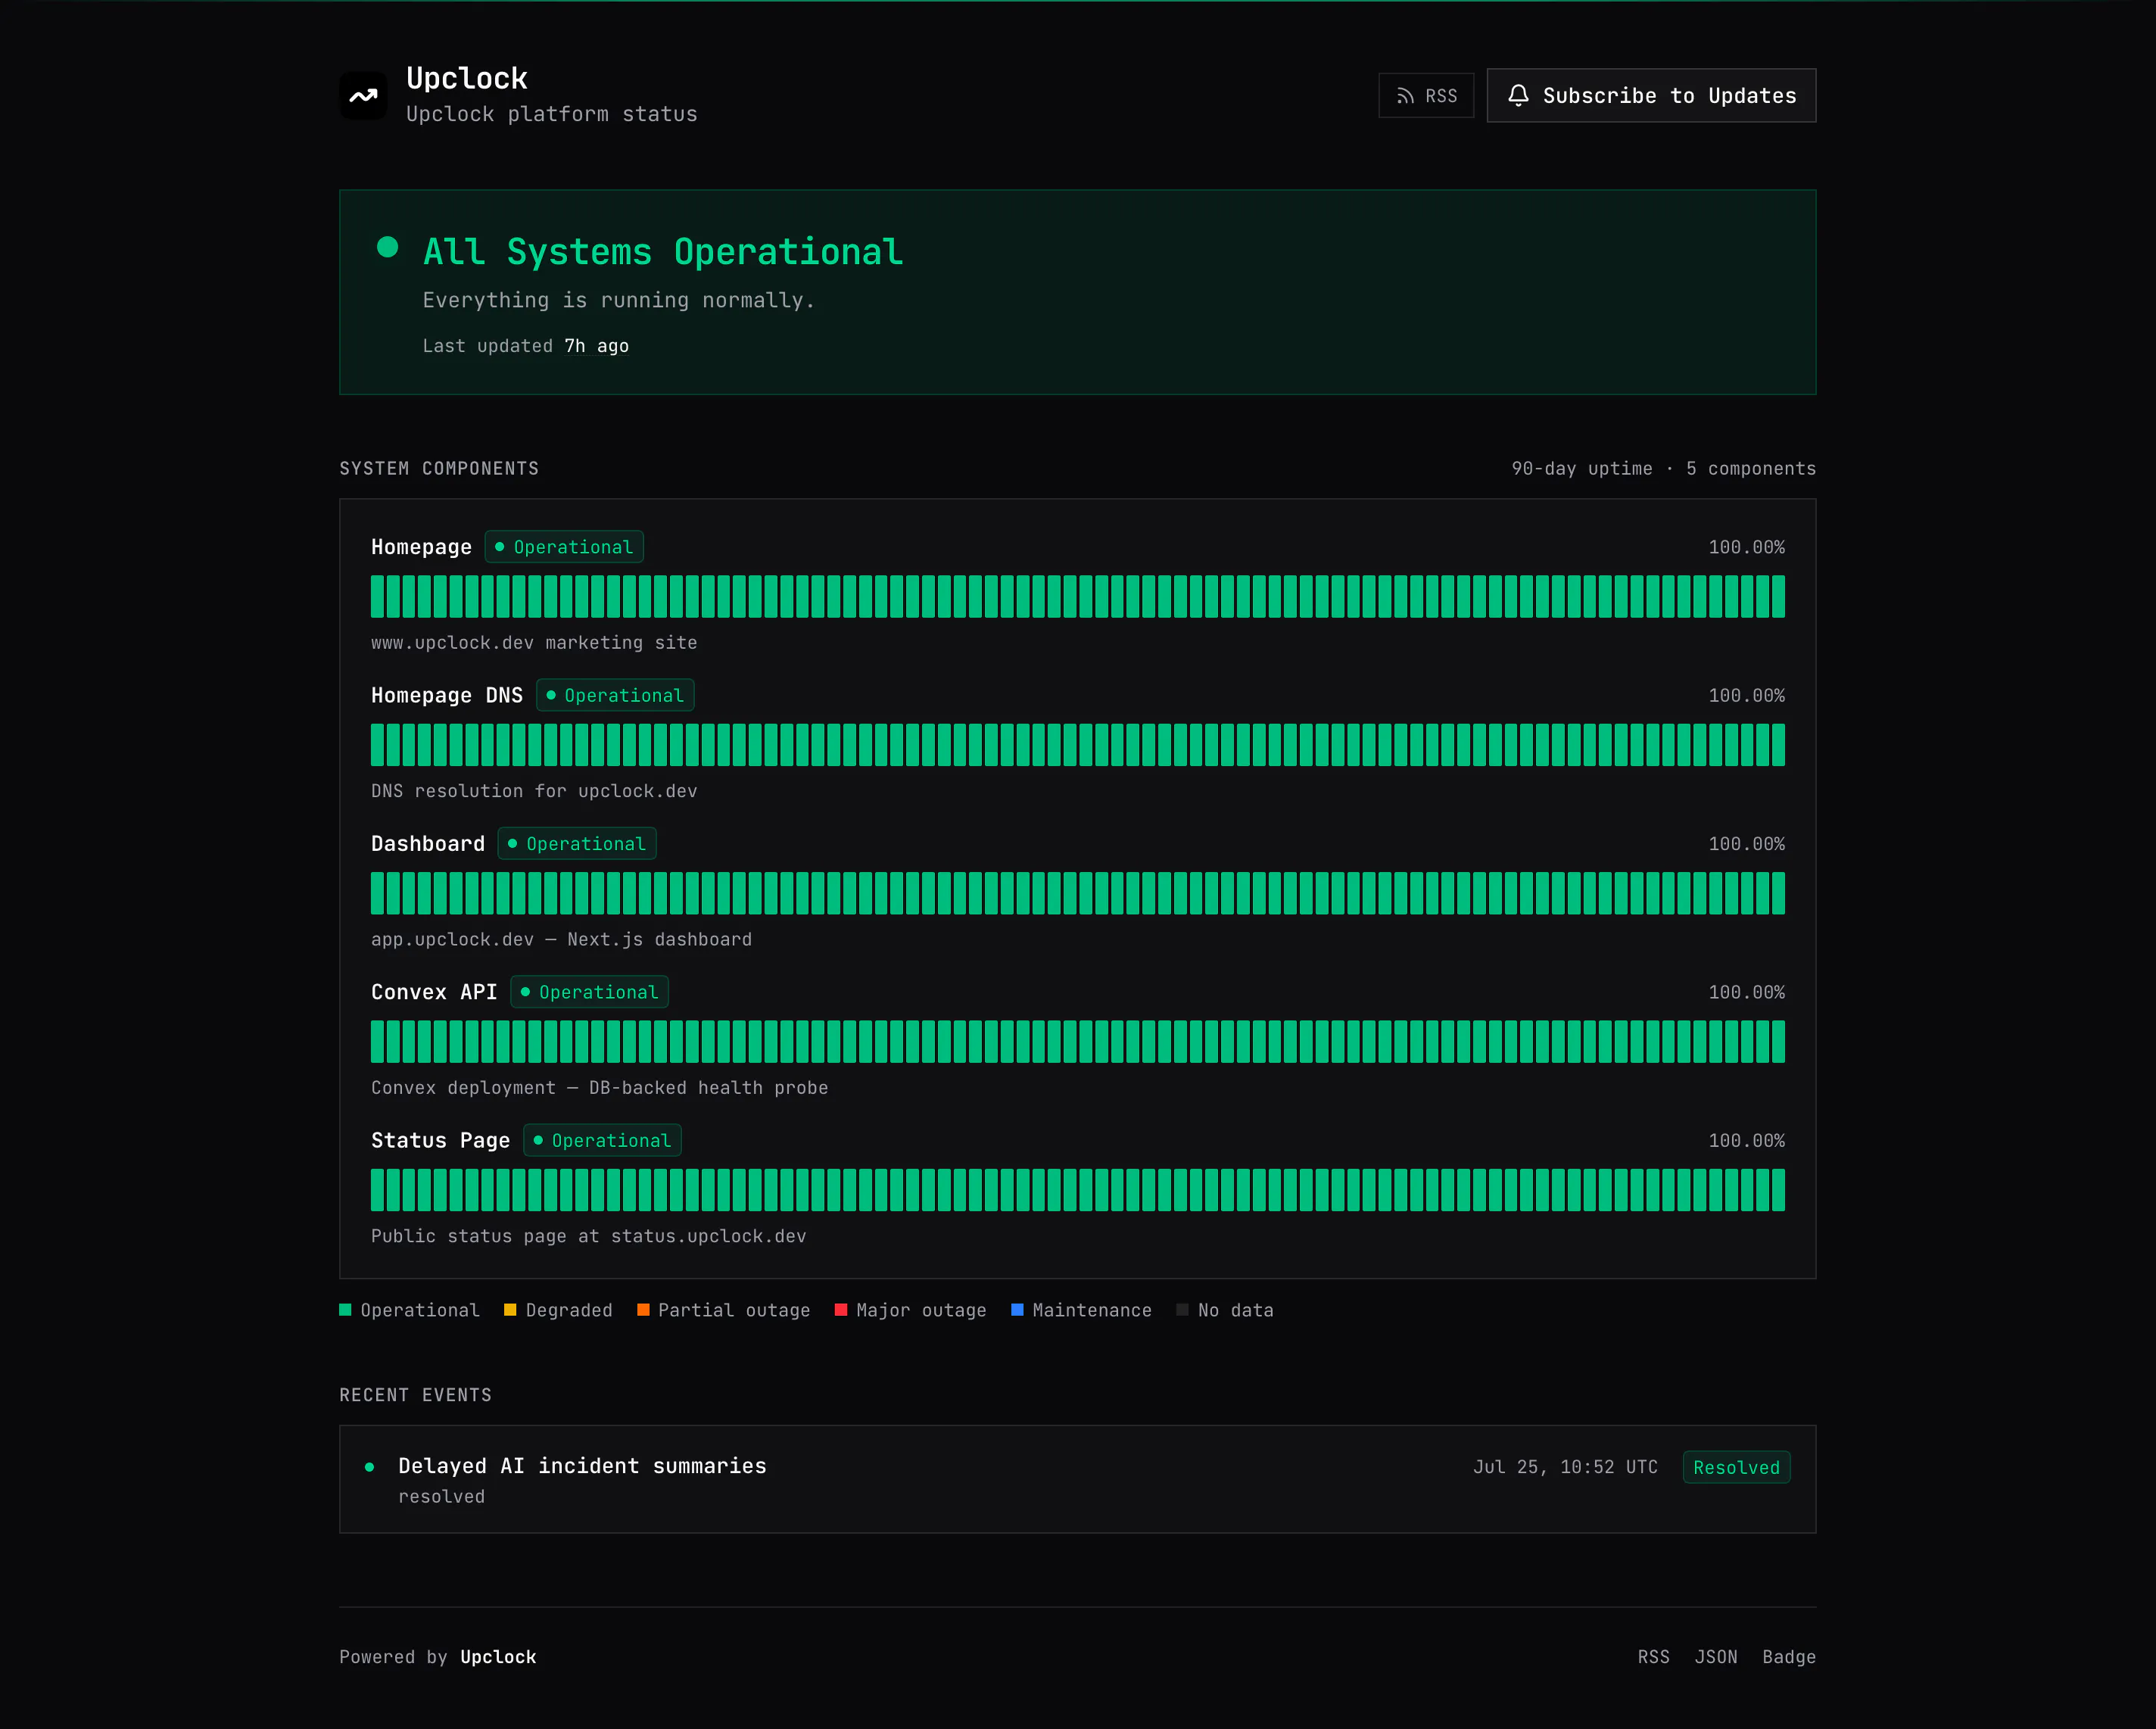Click the Convex API uptime bar chart
This screenshot has height=1729, width=2156.
(x=1077, y=1042)
